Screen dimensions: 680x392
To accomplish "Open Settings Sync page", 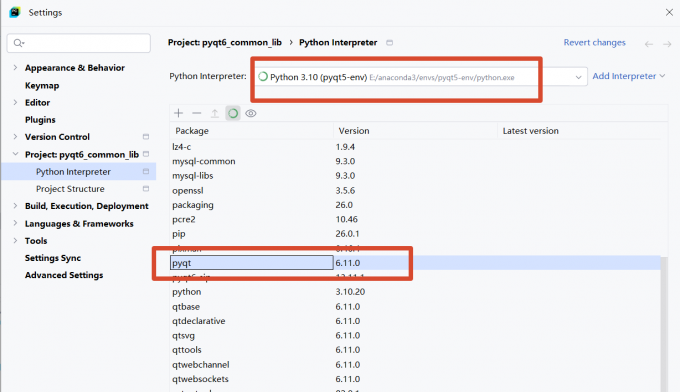I will pyautogui.click(x=52, y=258).
